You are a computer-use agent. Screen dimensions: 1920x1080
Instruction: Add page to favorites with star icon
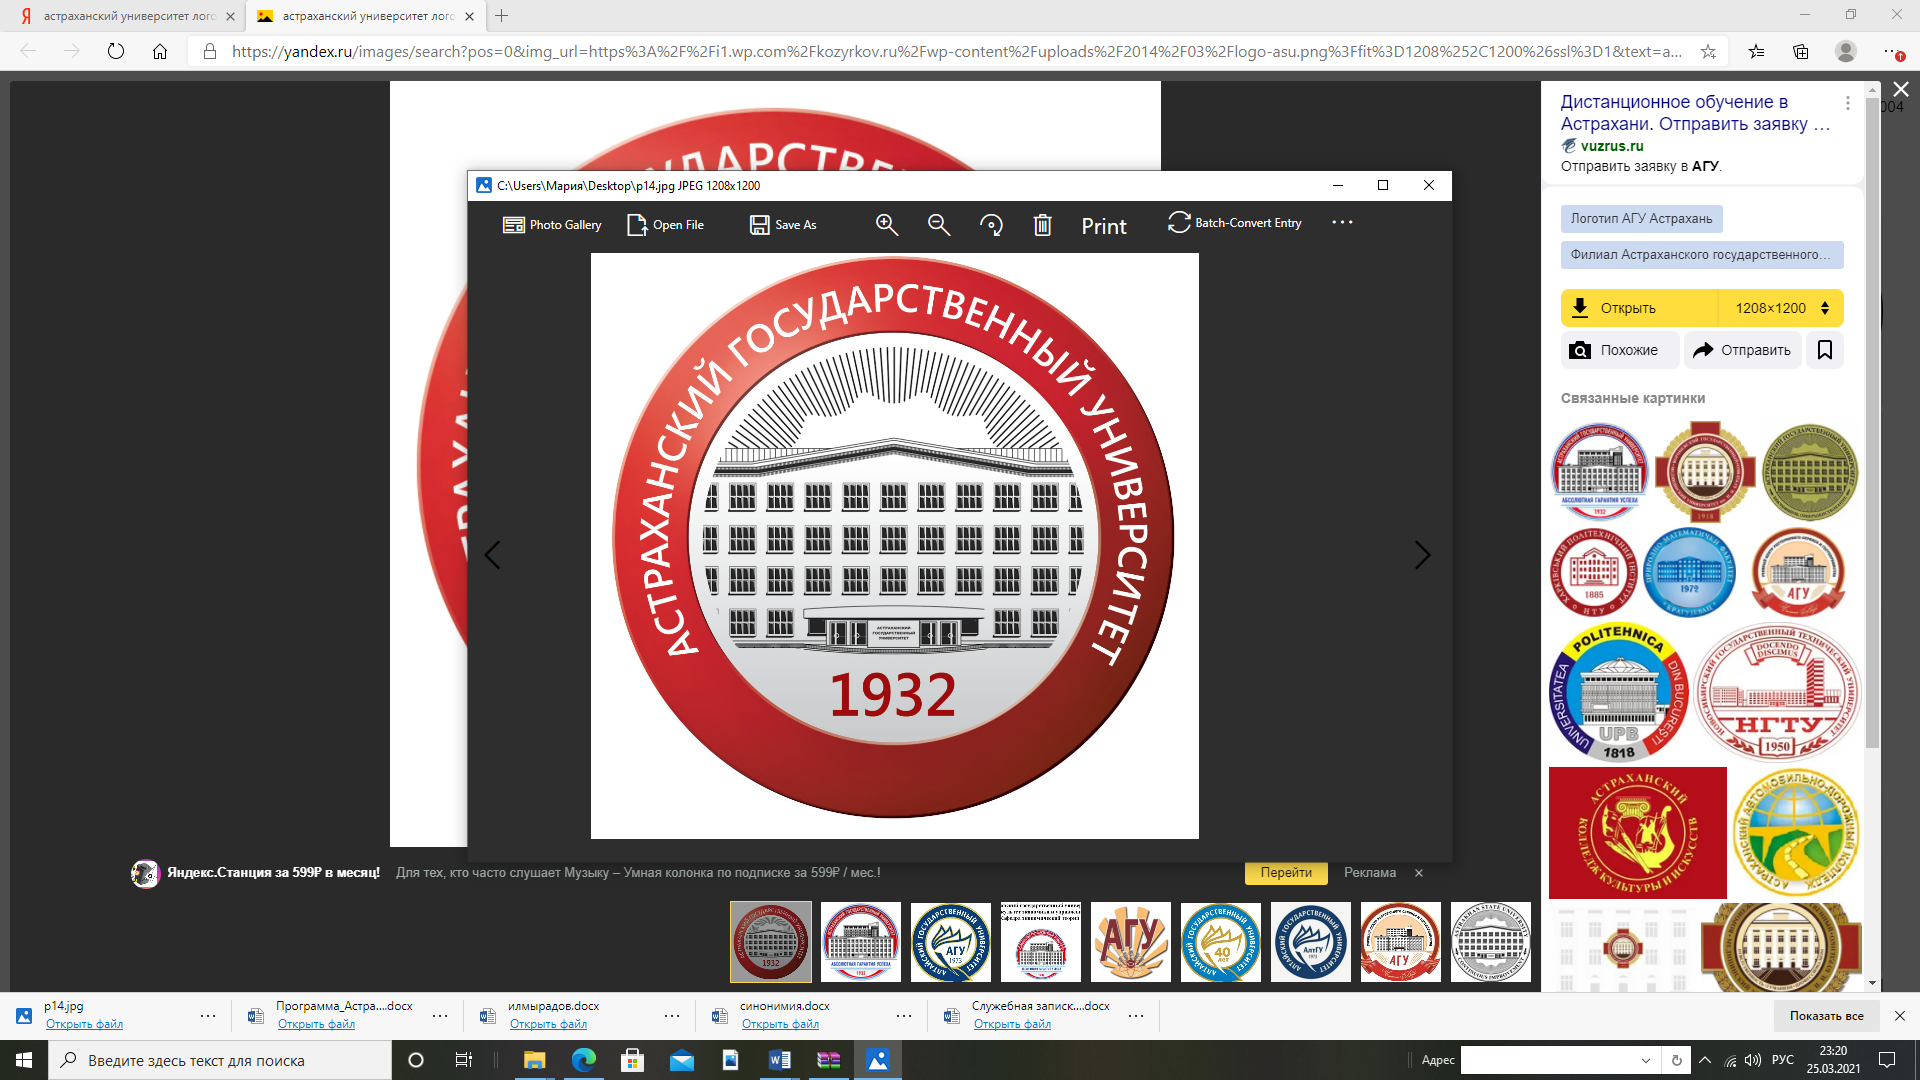(x=1708, y=51)
